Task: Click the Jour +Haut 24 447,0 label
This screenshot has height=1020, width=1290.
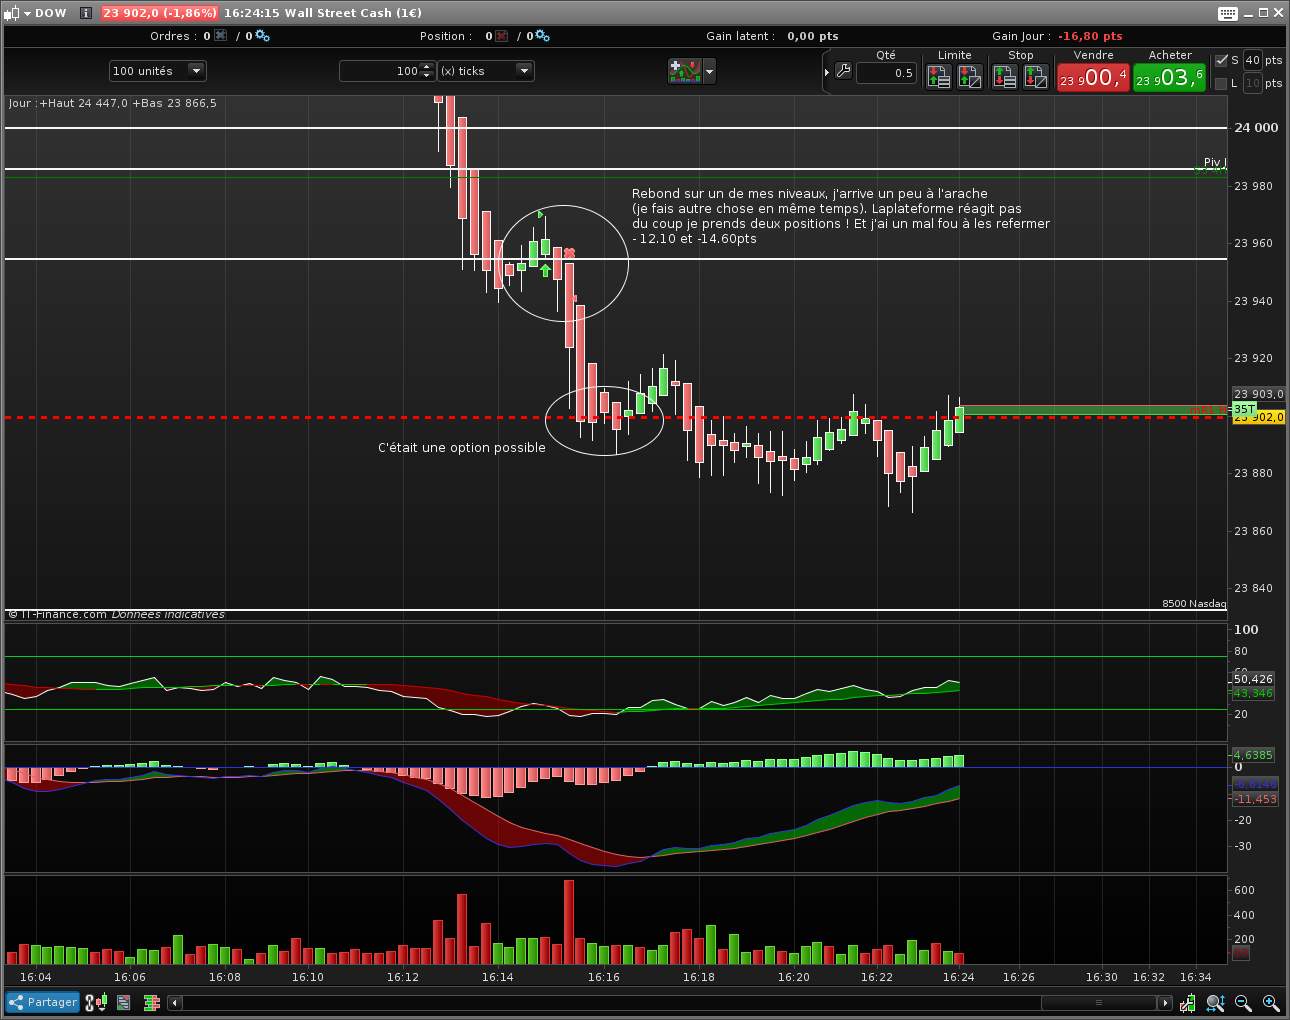Action: pyautogui.click(x=69, y=103)
